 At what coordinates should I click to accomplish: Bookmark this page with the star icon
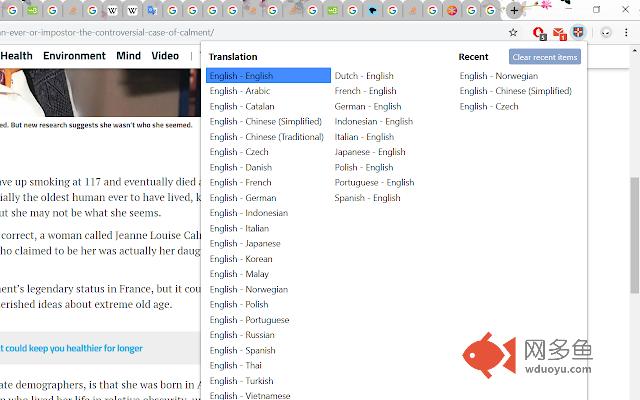click(x=513, y=32)
